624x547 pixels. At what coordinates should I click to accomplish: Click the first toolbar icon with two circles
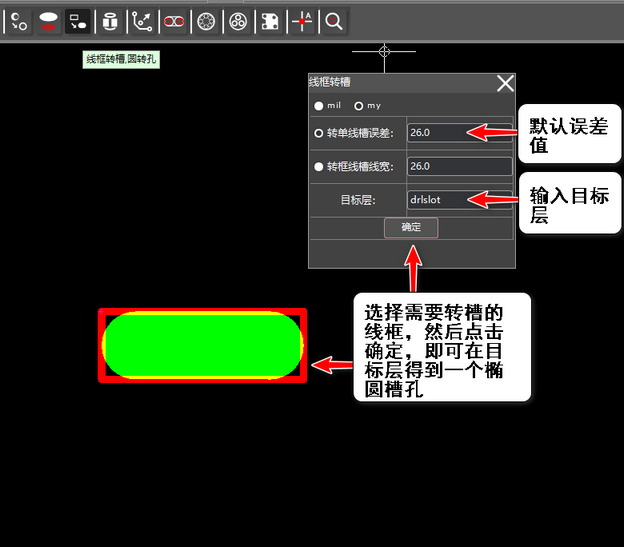pos(19,20)
